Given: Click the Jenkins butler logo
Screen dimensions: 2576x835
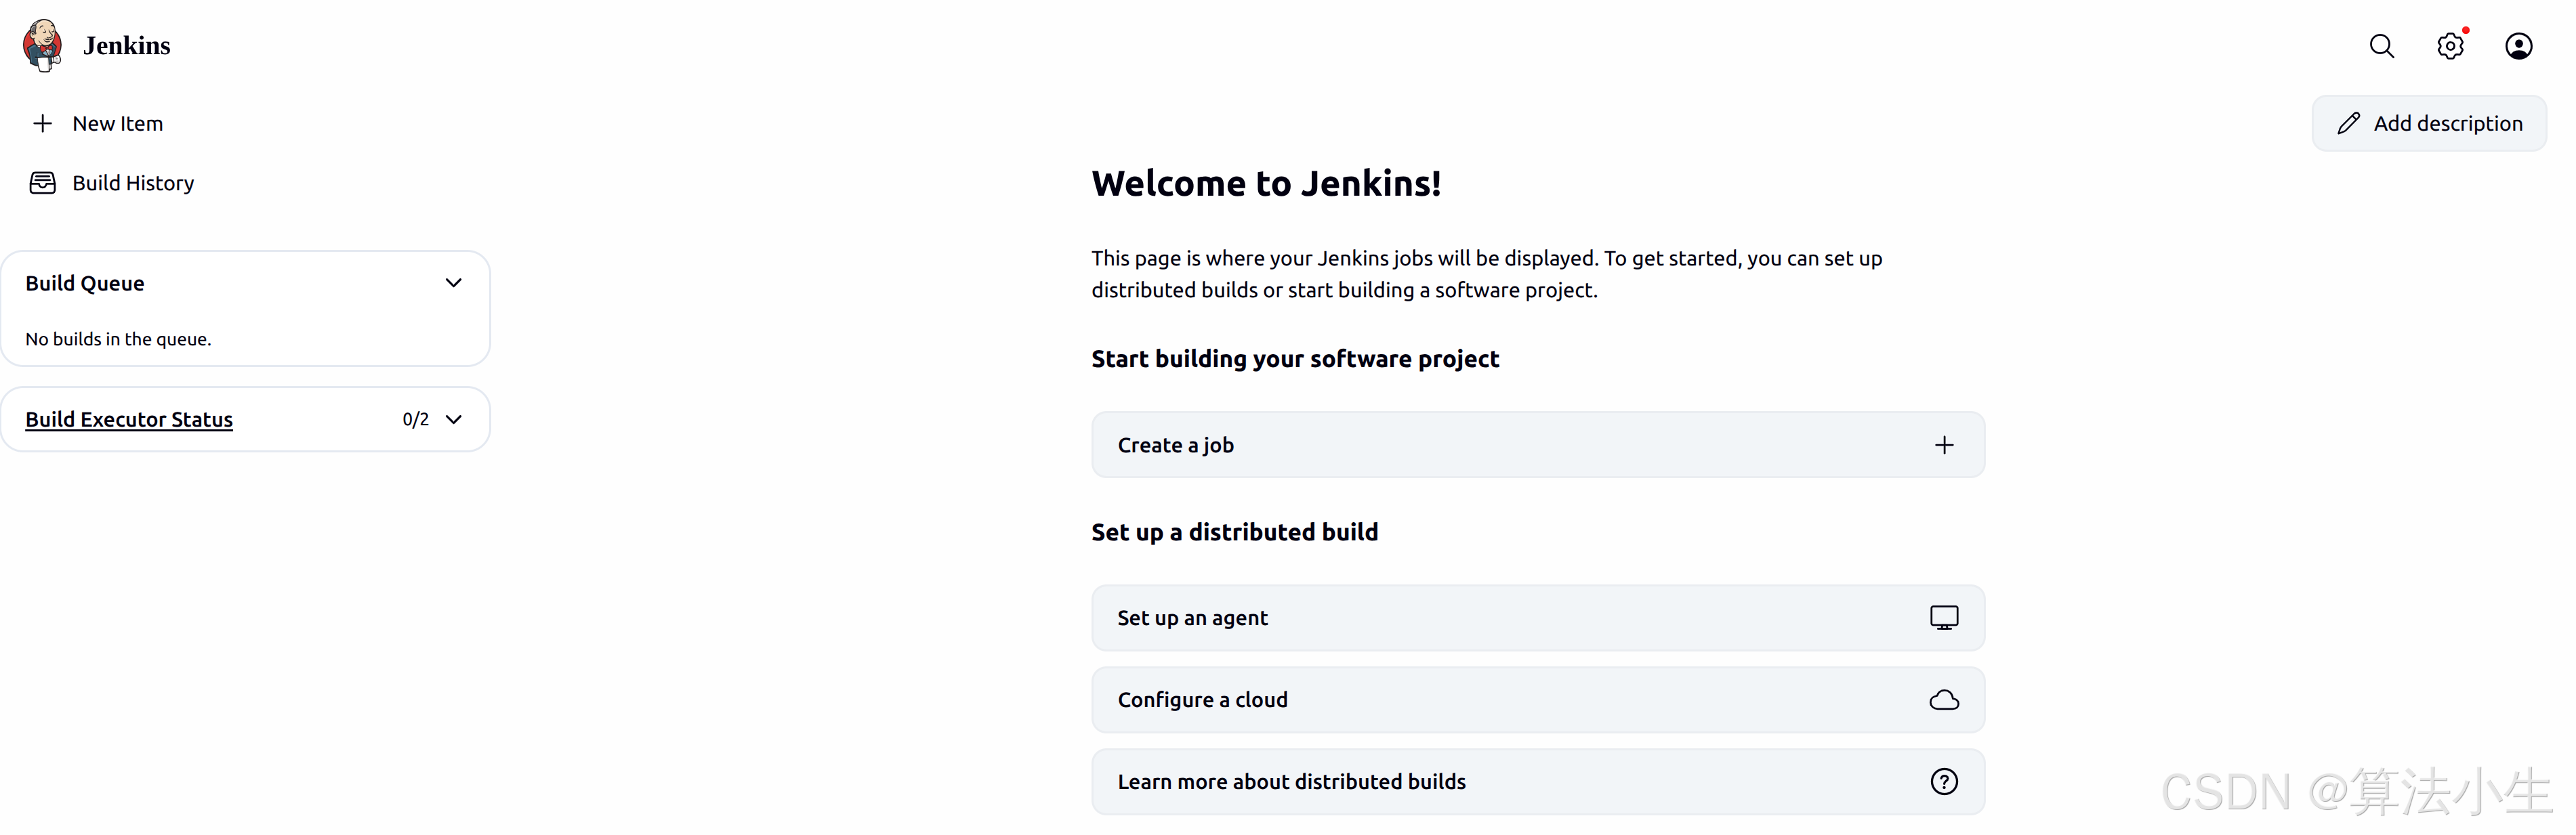Looking at the screenshot, I should (42, 46).
